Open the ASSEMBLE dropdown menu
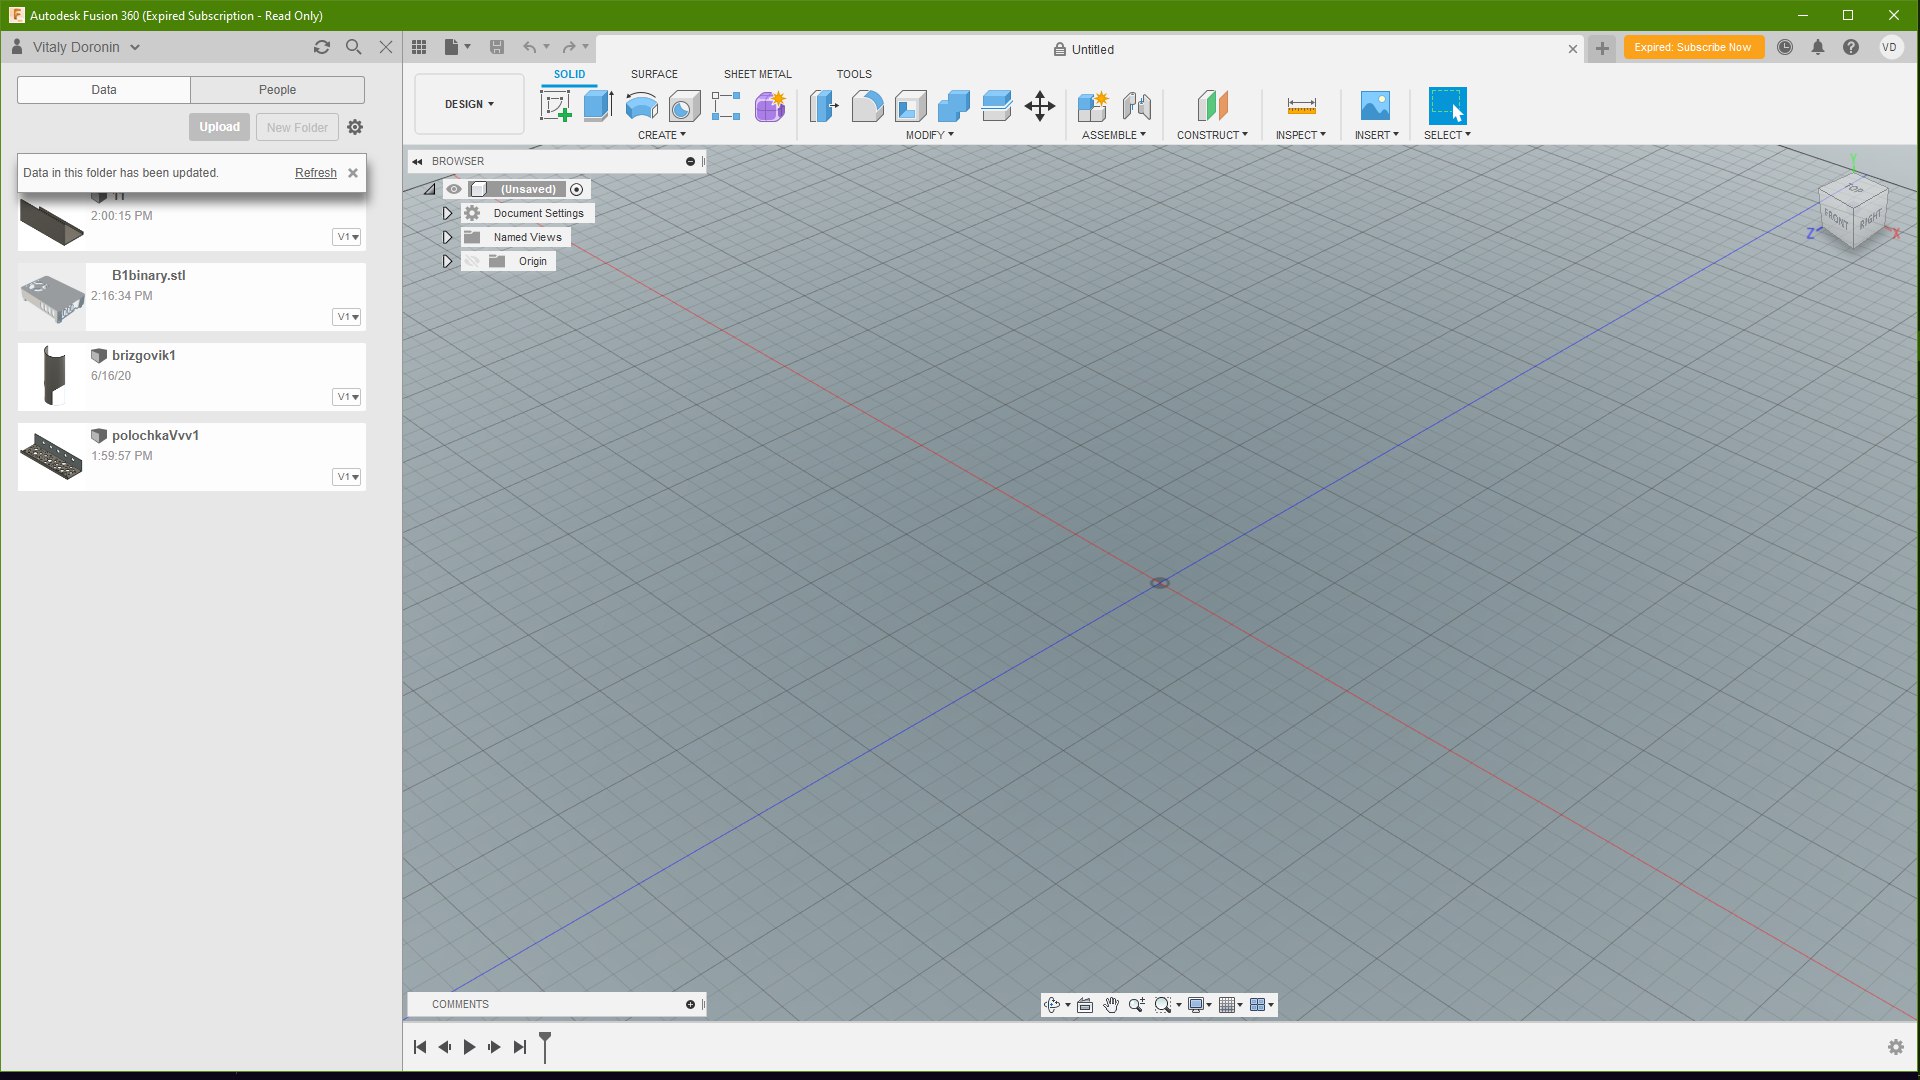This screenshot has height=1080, width=1920. [1114, 135]
